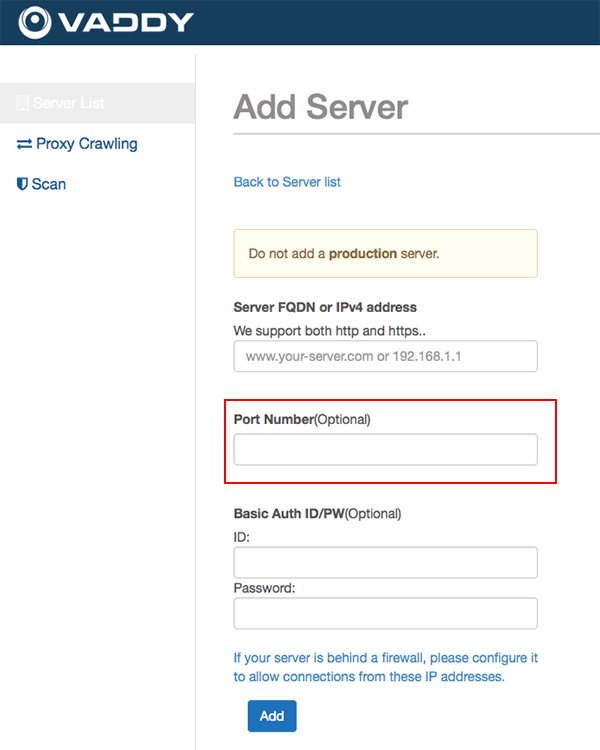Click into the Port Number input box
The image size is (600, 750).
(x=385, y=449)
